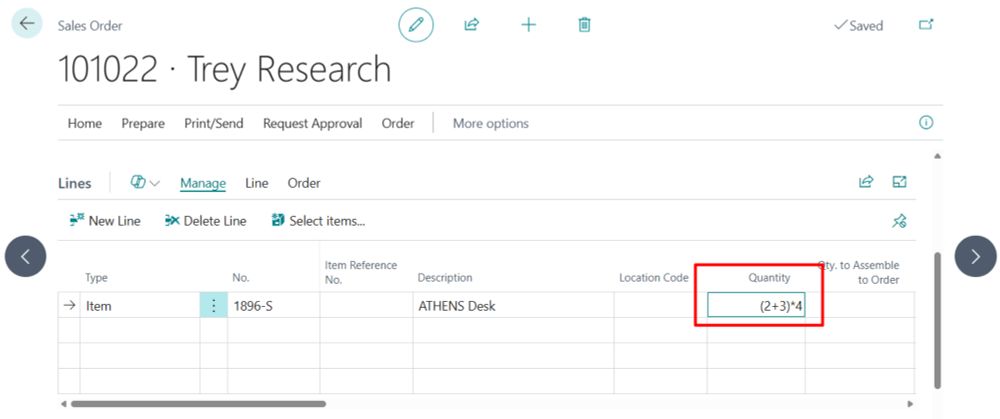
Task: Click the Copilot icon in Lines
Action: tap(137, 182)
